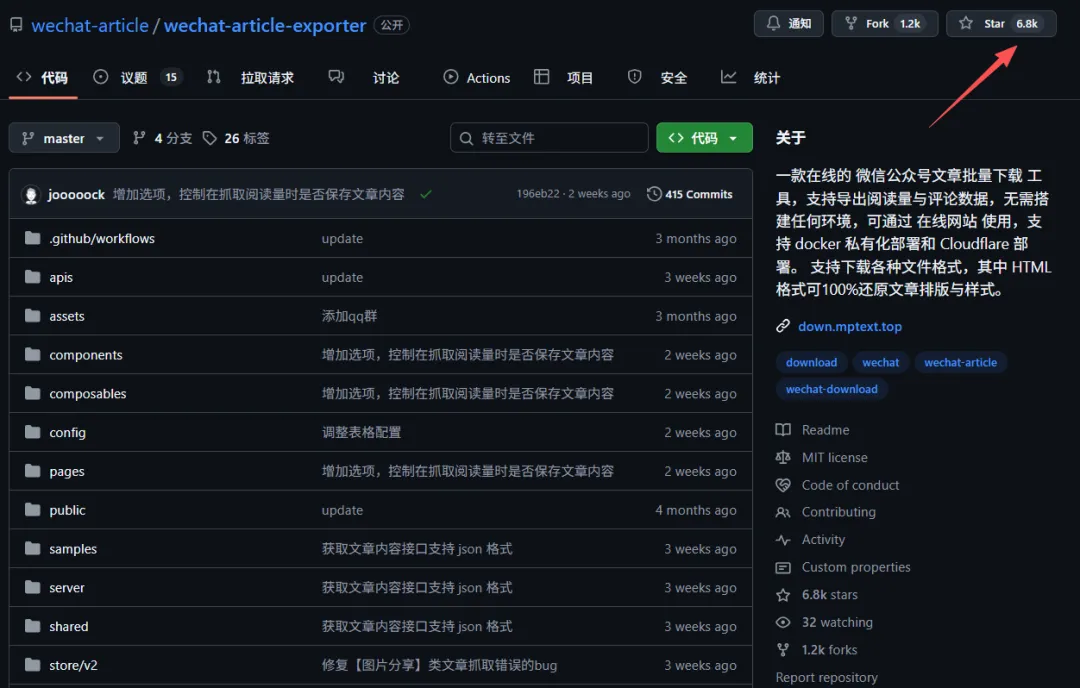The height and width of the screenshot is (688, 1080).
Task: Open the 议题 tab with 15 issues
Action: (137, 78)
